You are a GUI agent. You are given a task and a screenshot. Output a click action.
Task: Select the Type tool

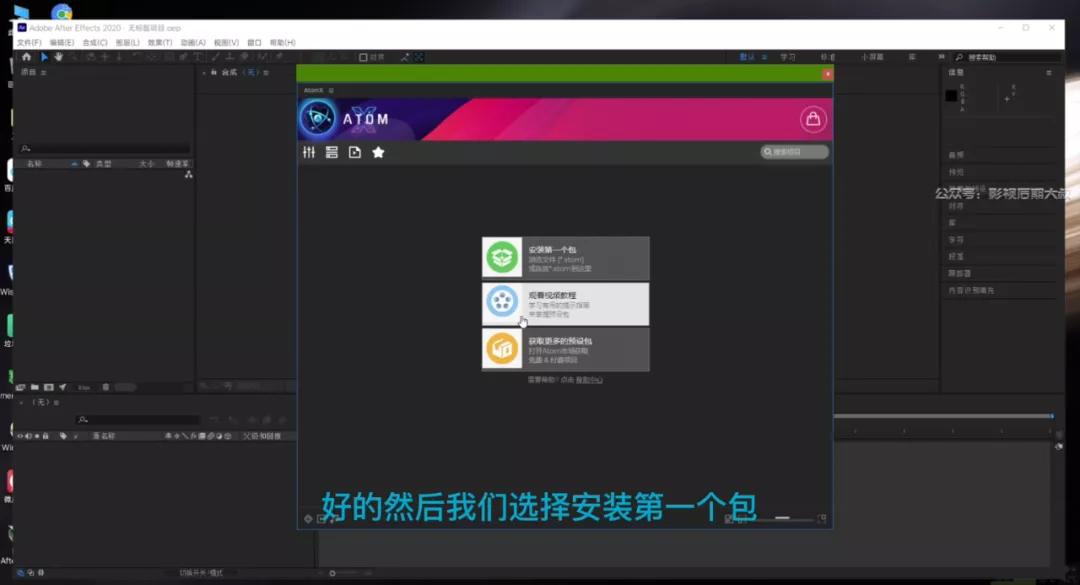coord(198,57)
